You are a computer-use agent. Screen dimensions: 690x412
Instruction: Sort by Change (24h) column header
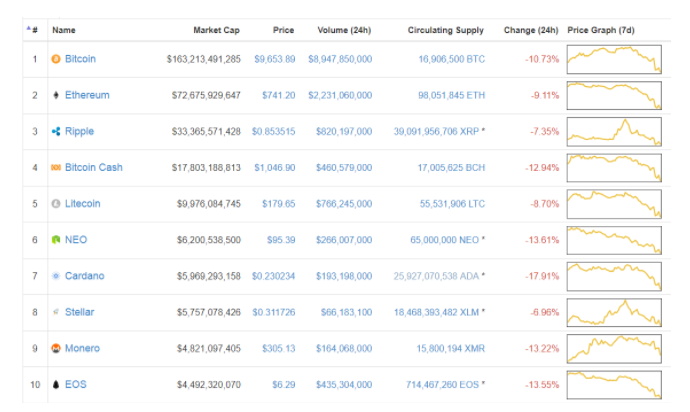pos(531,31)
